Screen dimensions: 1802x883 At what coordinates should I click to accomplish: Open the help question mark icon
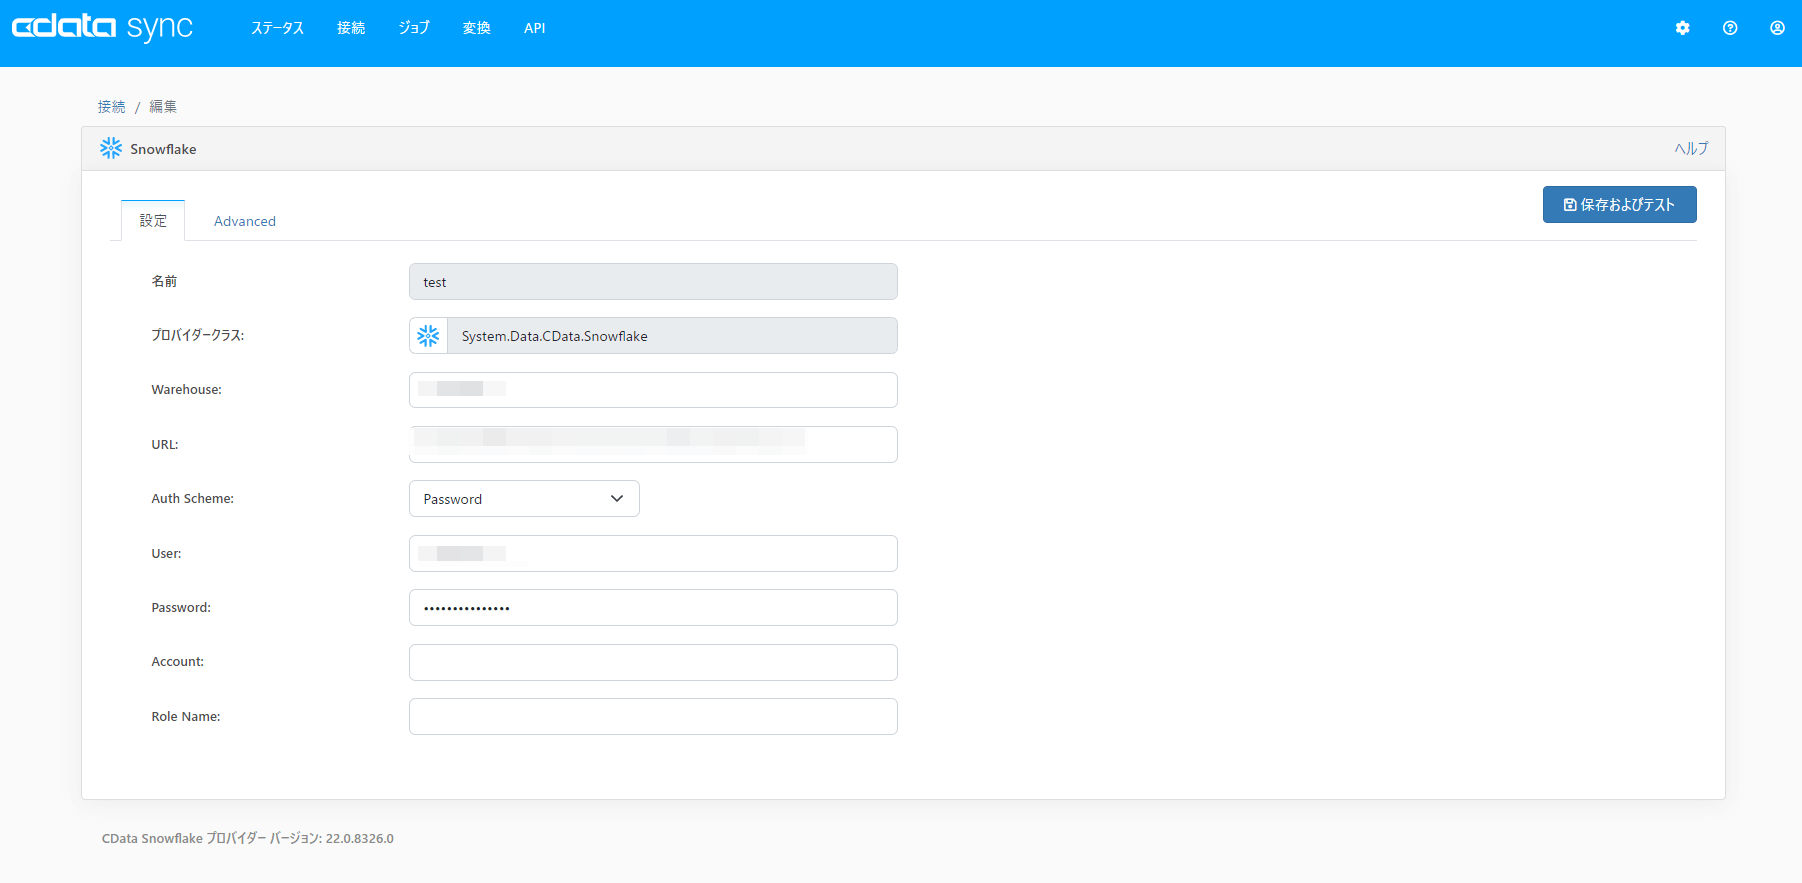coord(1730,28)
